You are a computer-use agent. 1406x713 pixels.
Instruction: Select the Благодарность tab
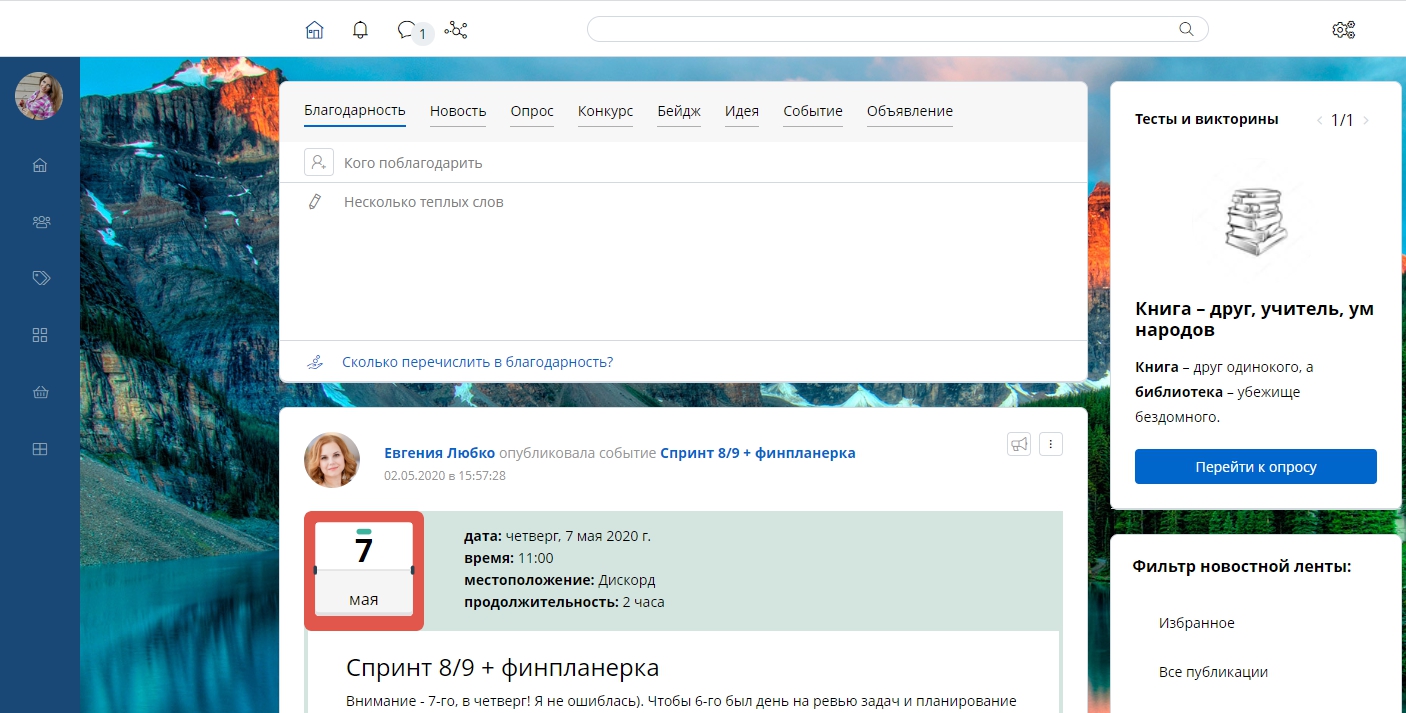tap(355, 111)
